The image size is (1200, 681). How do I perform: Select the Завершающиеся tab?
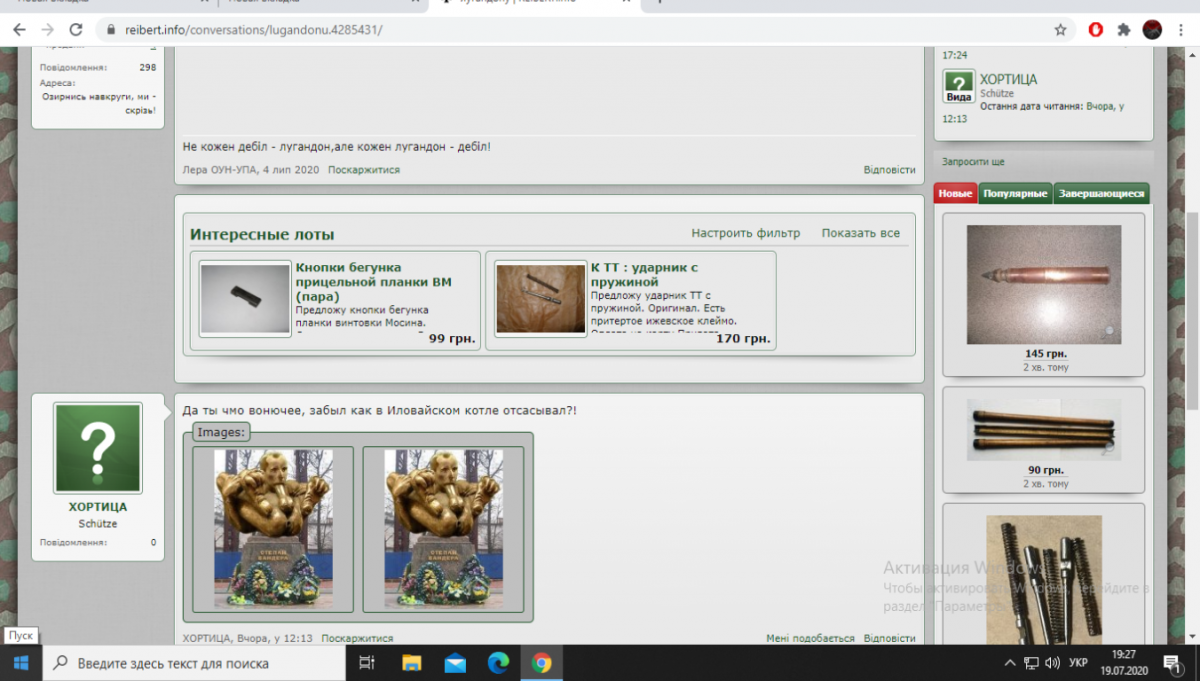click(1101, 194)
